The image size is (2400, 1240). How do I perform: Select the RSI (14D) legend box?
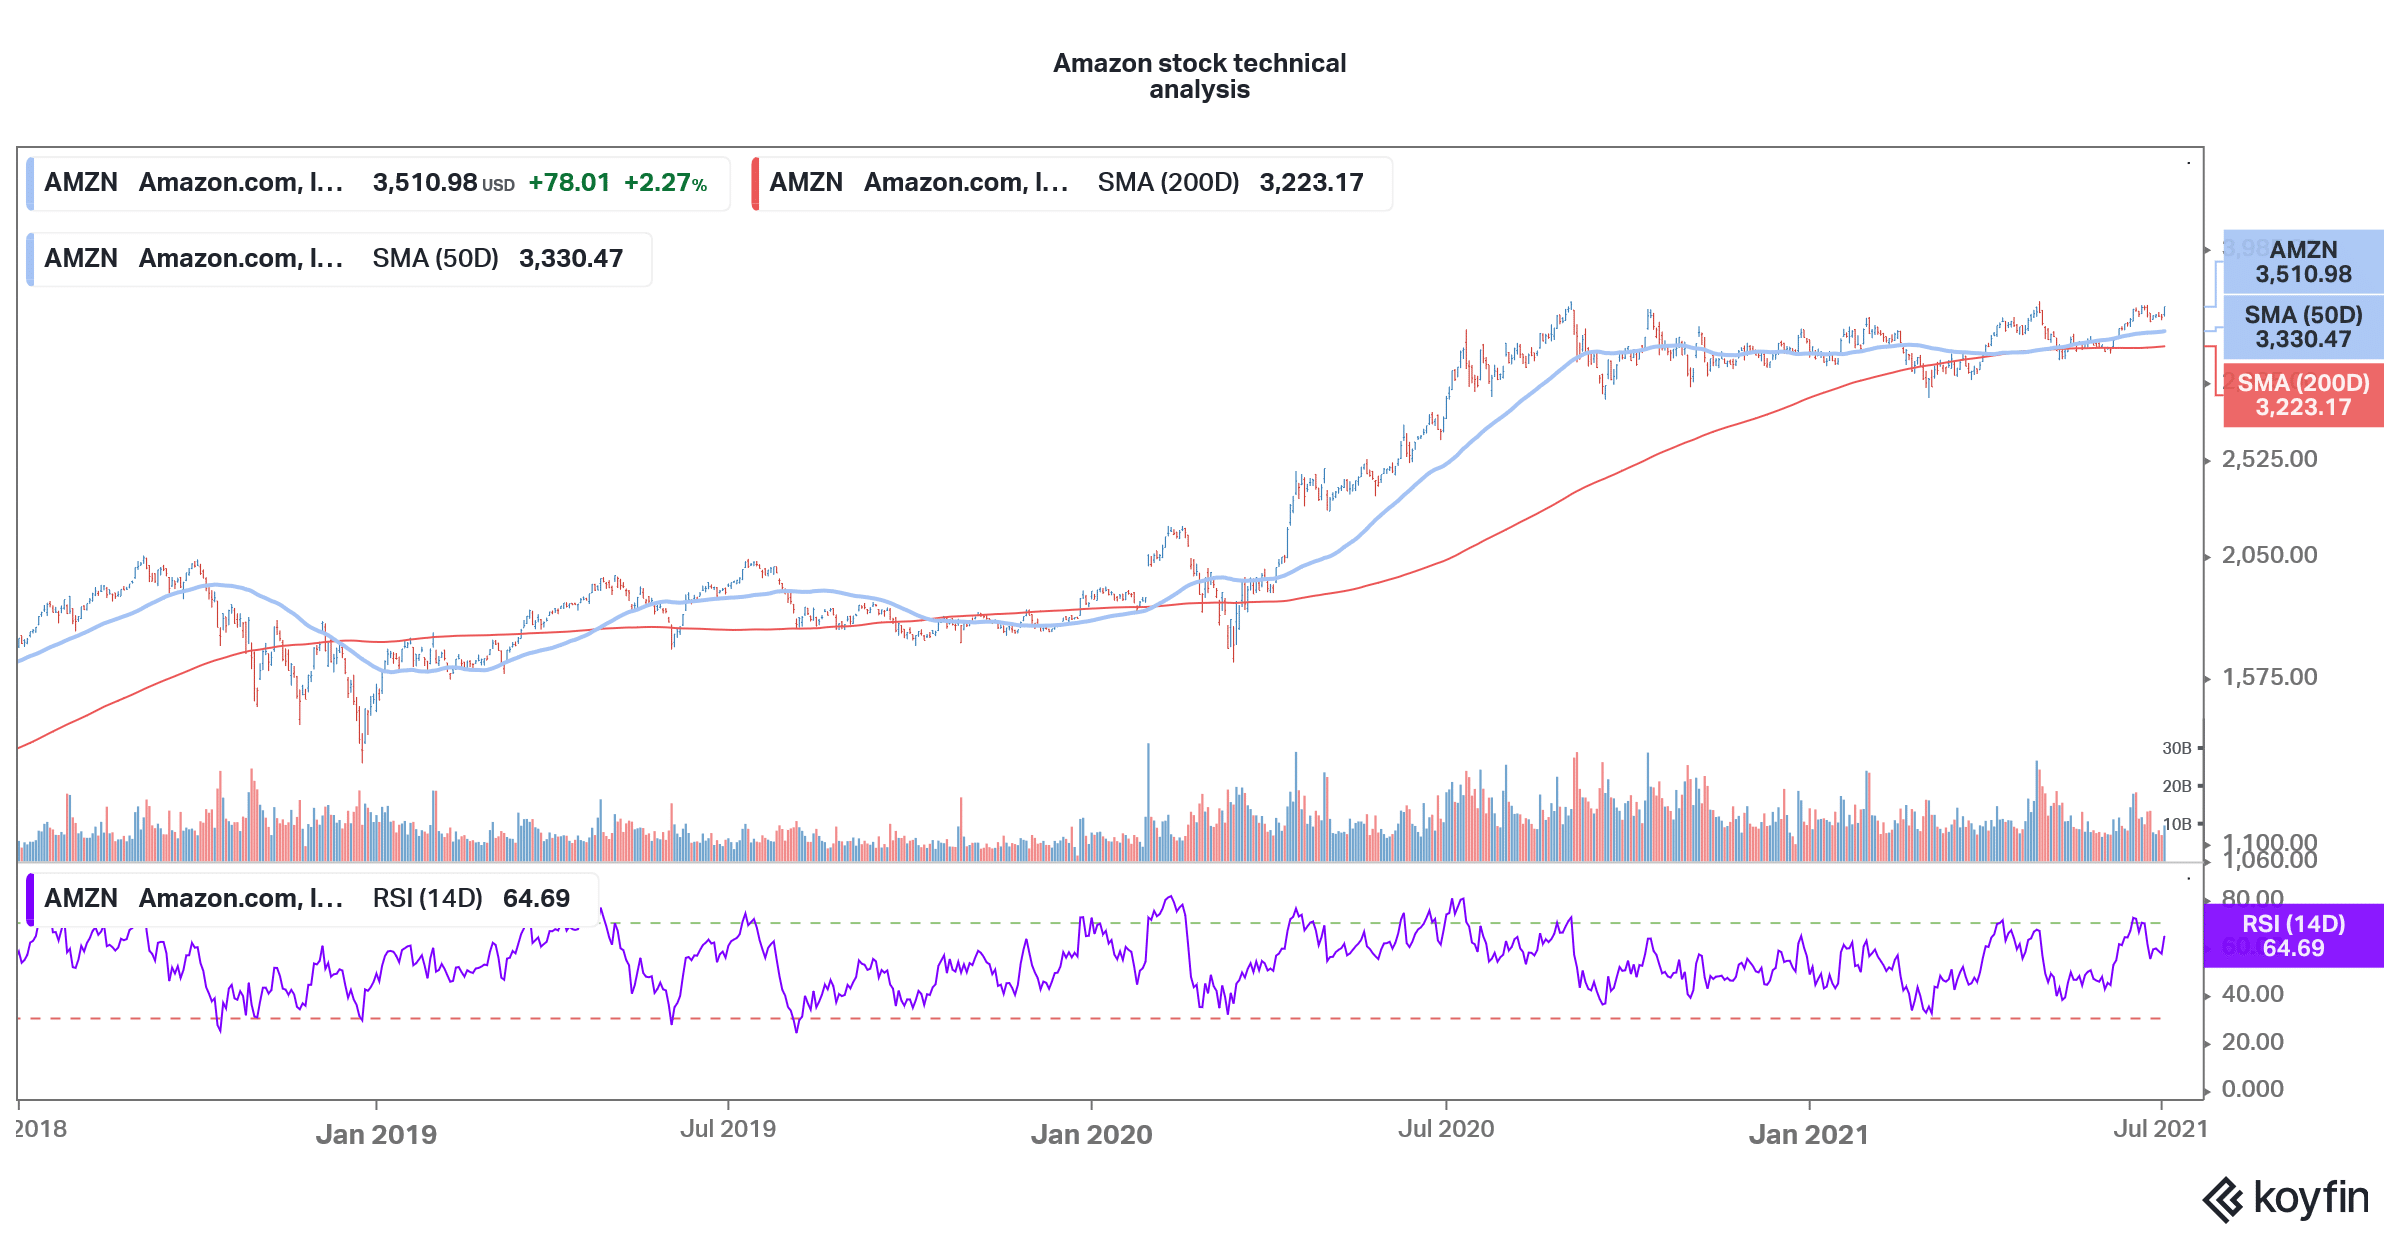pos(312,899)
